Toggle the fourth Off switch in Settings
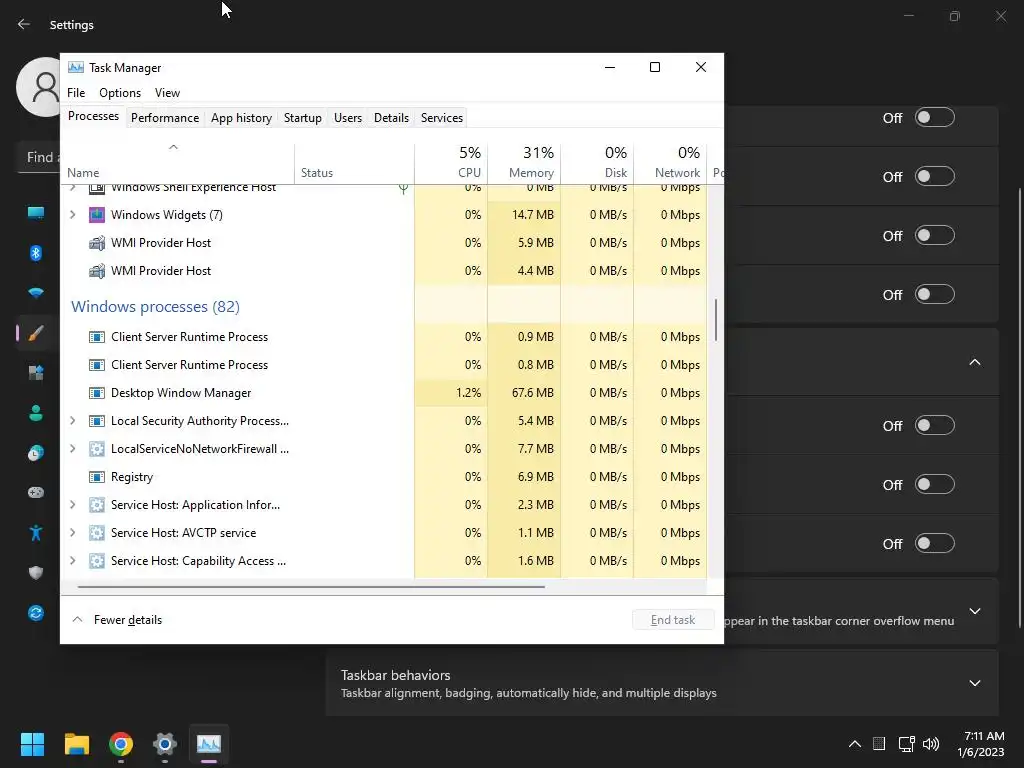This screenshot has width=1024, height=768. 935,295
